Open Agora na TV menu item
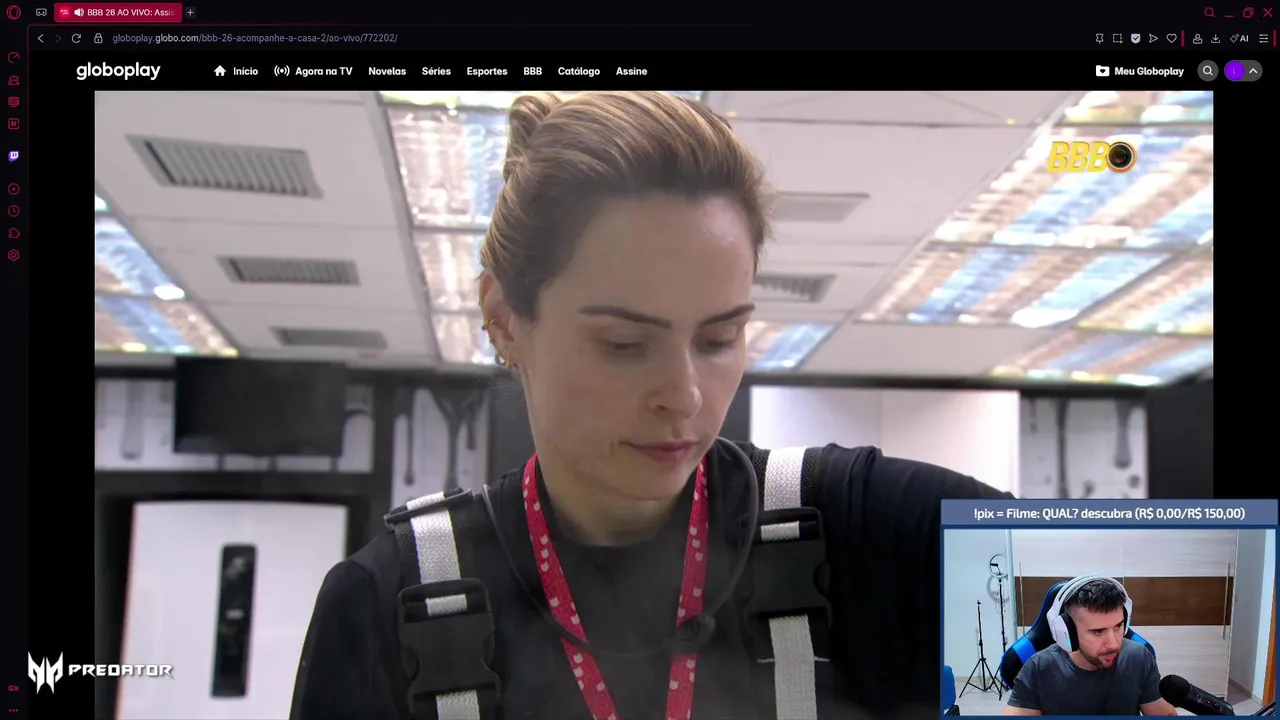This screenshot has width=1280, height=720. click(x=313, y=71)
